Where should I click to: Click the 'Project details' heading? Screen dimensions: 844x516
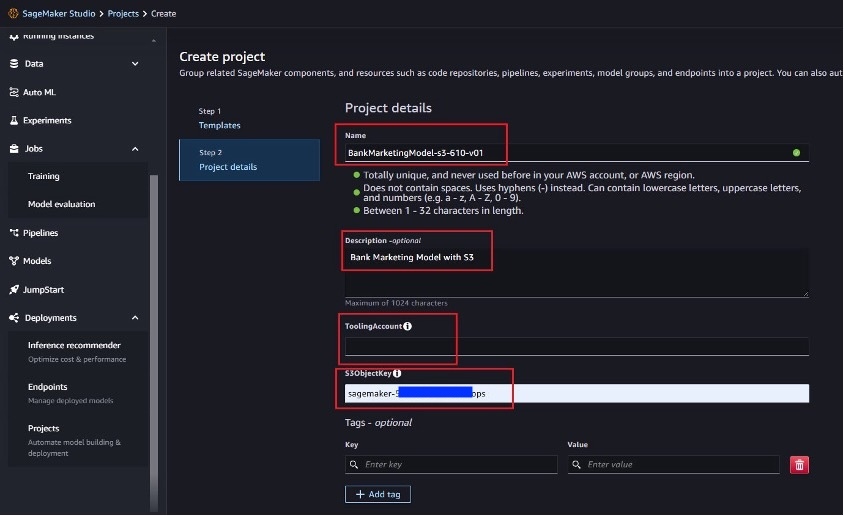(388, 108)
